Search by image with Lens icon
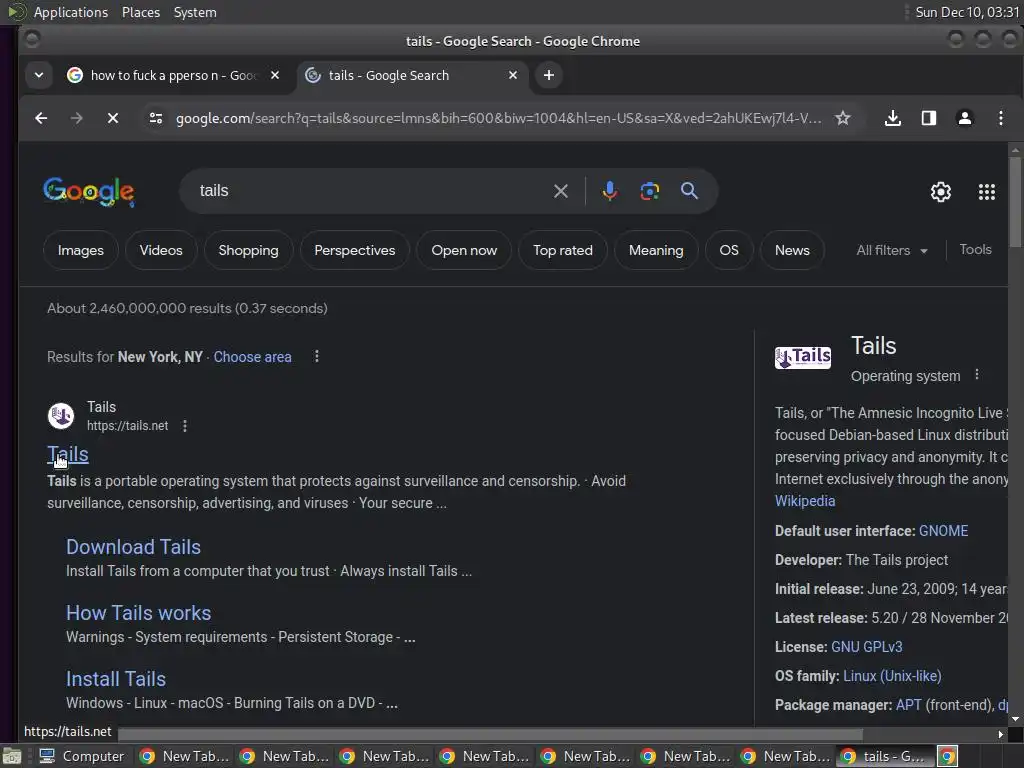1024x768 pixels. (649, 191)
